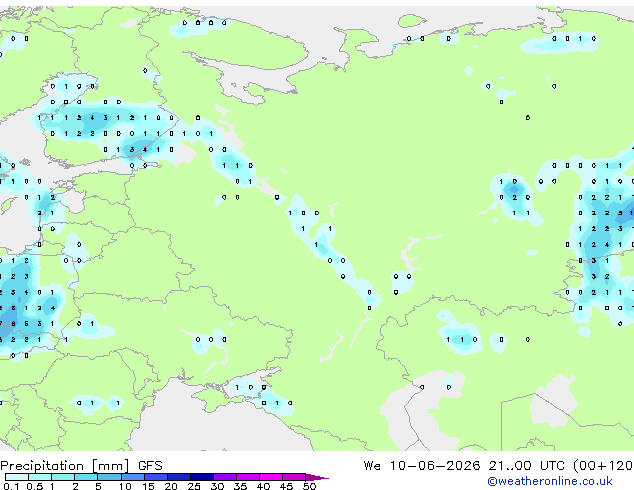
Task: Click the '25' legend scale label
Action: (194, 486)
